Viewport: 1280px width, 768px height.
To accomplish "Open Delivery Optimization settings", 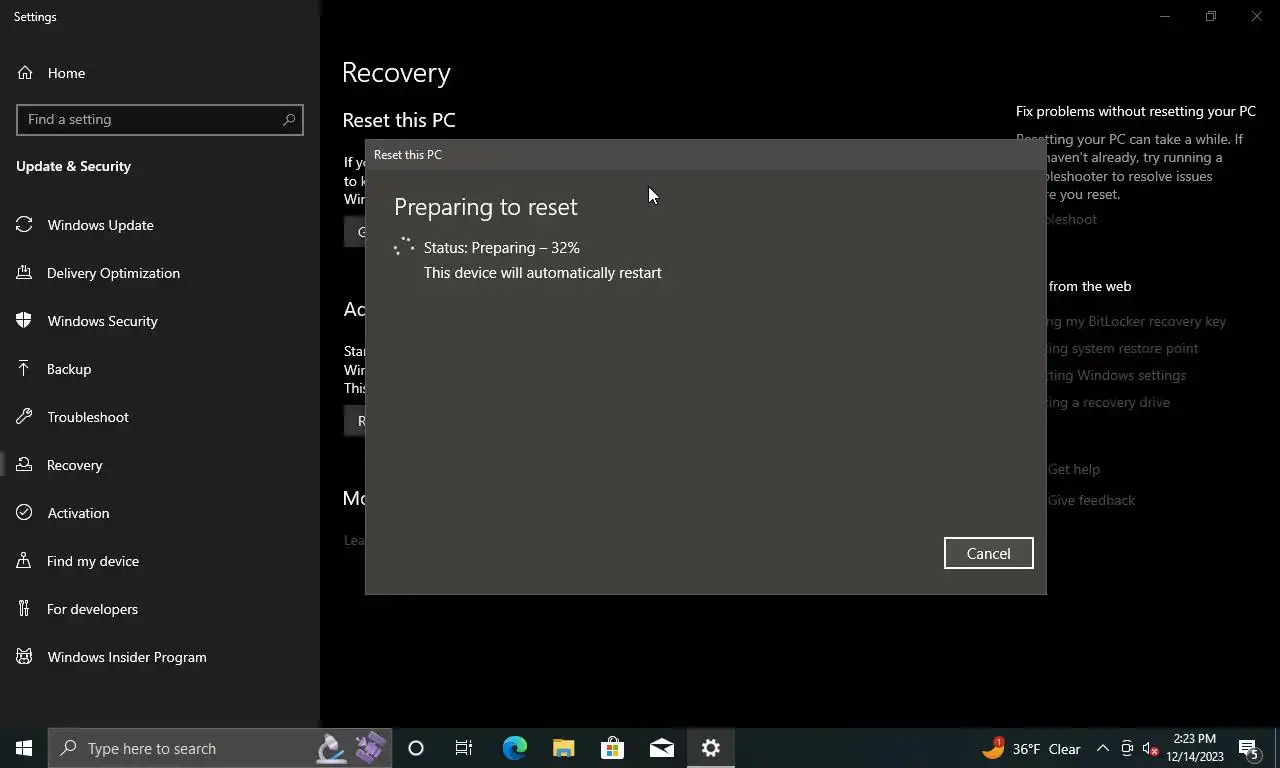I will pos(160,273).
